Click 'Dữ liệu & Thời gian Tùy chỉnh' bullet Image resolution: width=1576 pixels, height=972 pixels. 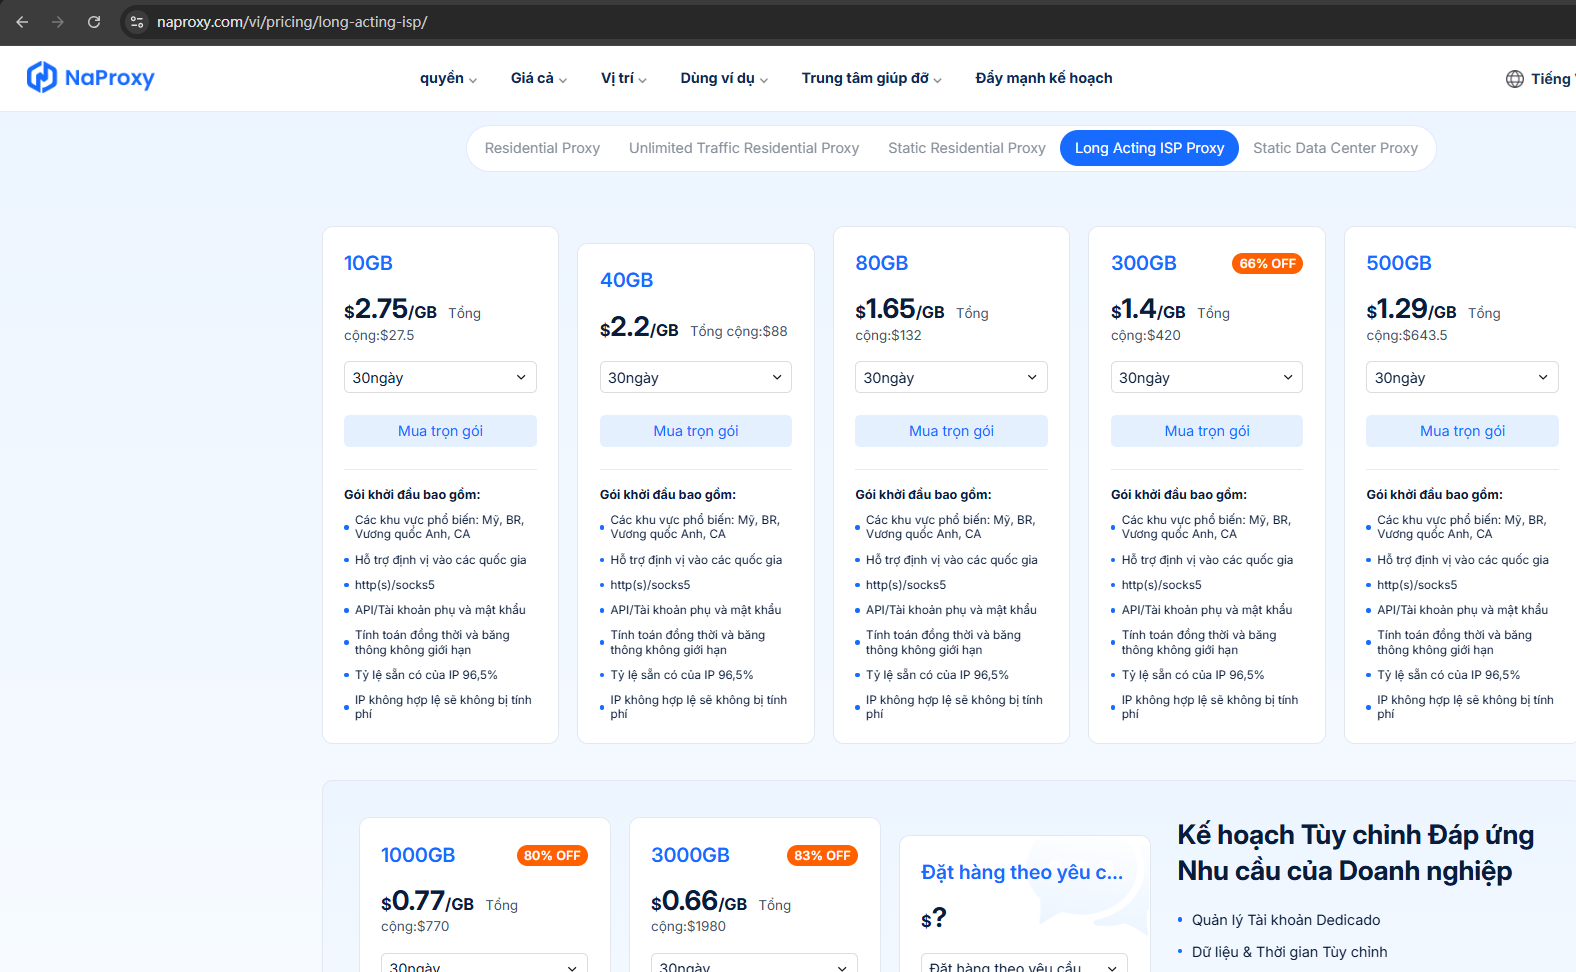pyautogui.click(x=1289, y=952)
